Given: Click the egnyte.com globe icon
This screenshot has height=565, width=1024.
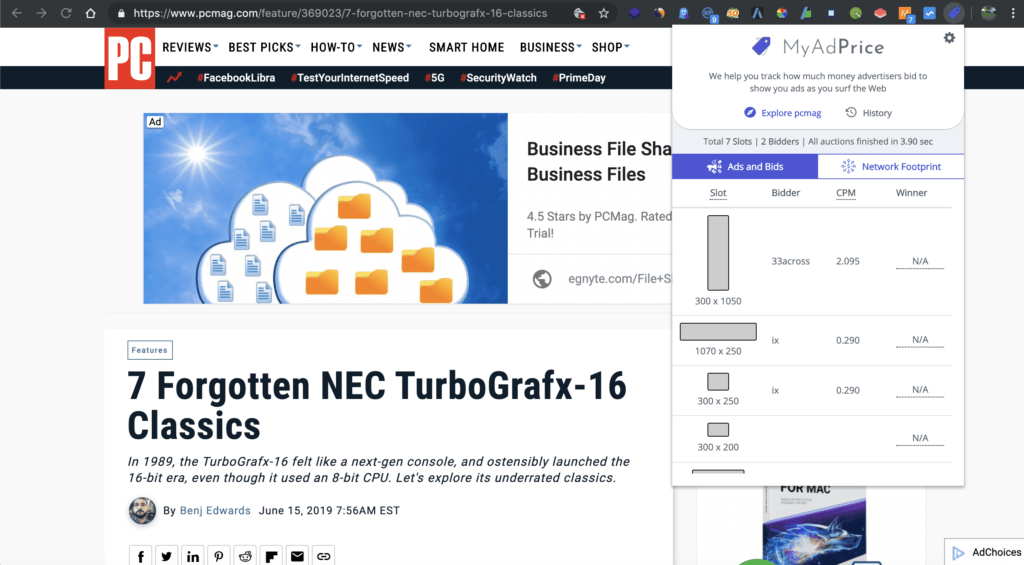Looking at the screenshot, I should 541,279.
